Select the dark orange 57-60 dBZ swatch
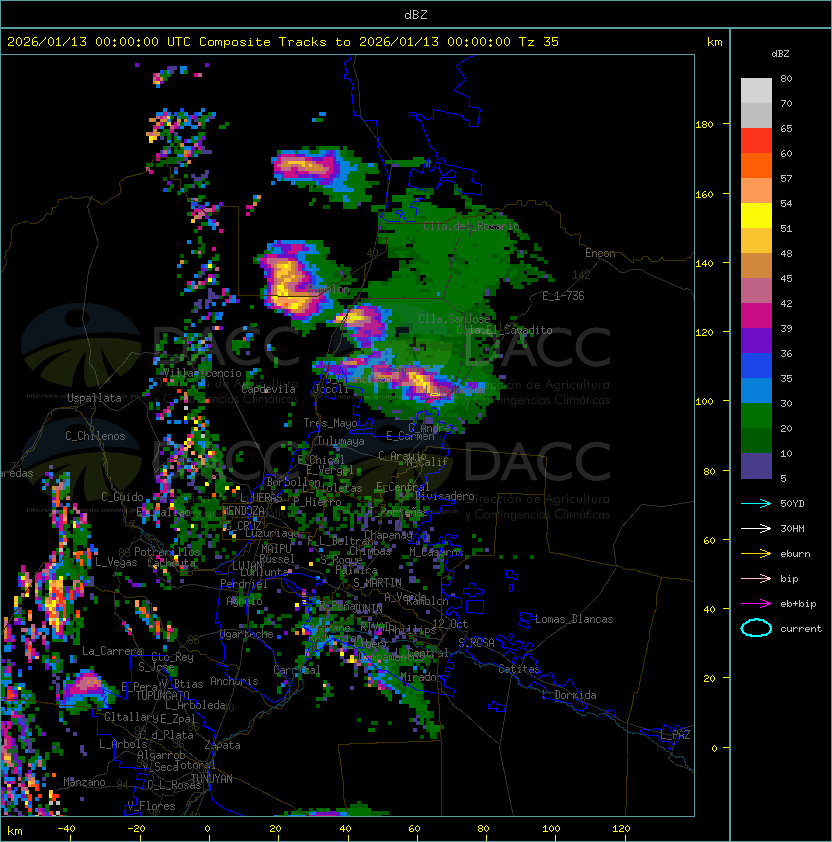The image size is (832, 842). [756, 165]
